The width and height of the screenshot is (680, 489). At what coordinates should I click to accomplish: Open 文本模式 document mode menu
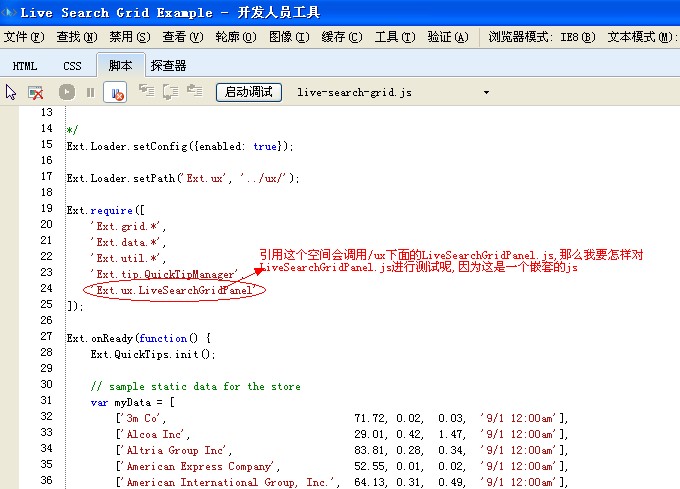click(x=642, y=37)
